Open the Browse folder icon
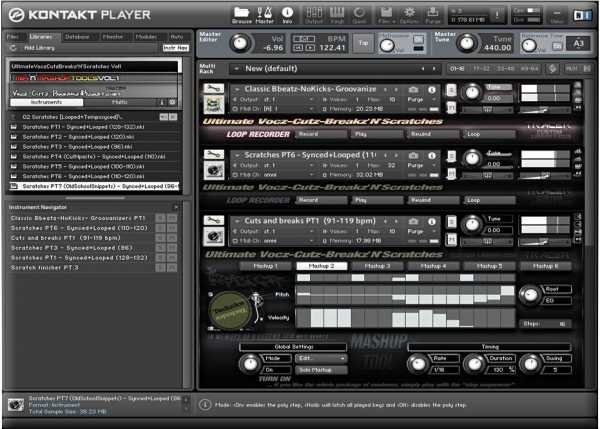The width and height of the screenshot is (600, 429). (x=241, y=13)
